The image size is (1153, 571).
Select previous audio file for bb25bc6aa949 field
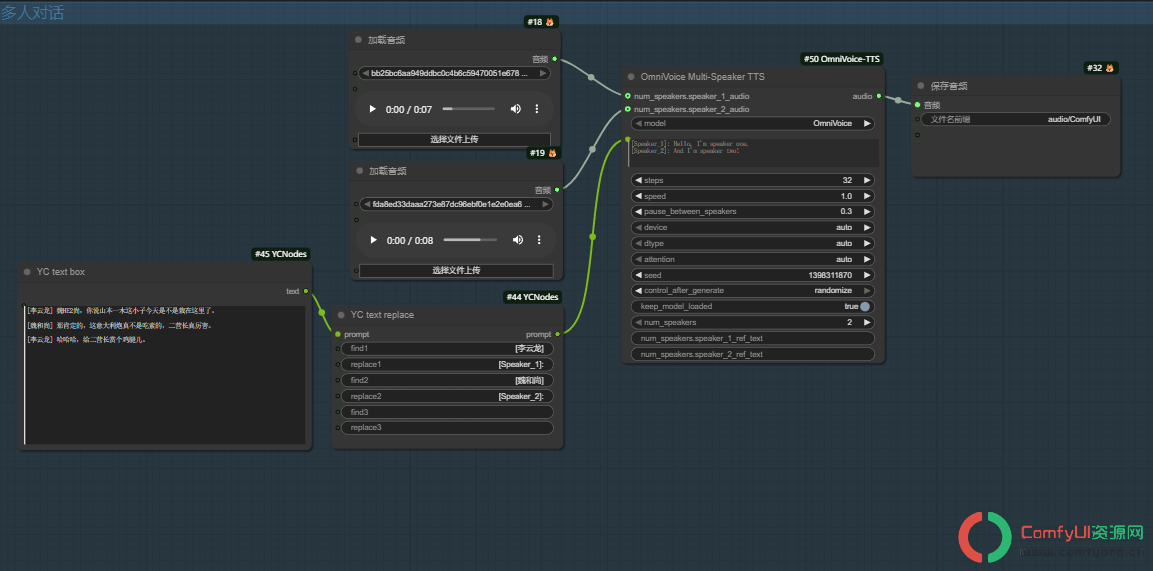pyautogui.click(x=365, y=73)
